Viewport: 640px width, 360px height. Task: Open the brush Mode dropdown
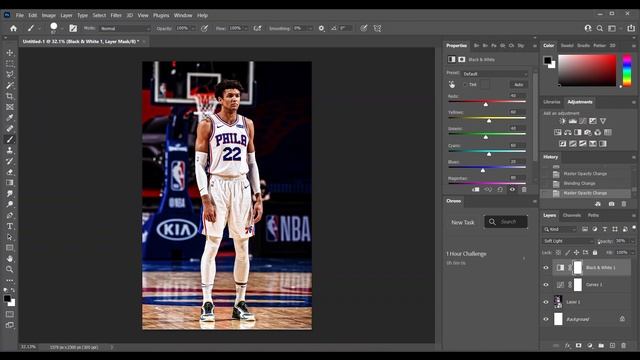[x=125, y=29]
